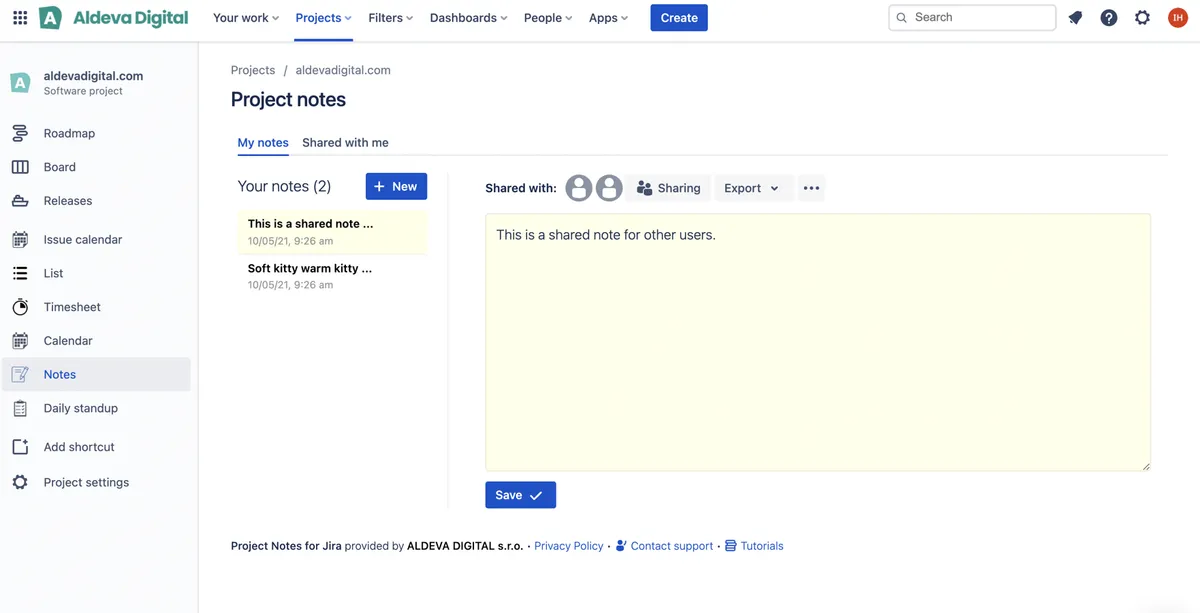
Task: Click the Roadmap icon in sidebar
Action: click(x=20, y=133)
